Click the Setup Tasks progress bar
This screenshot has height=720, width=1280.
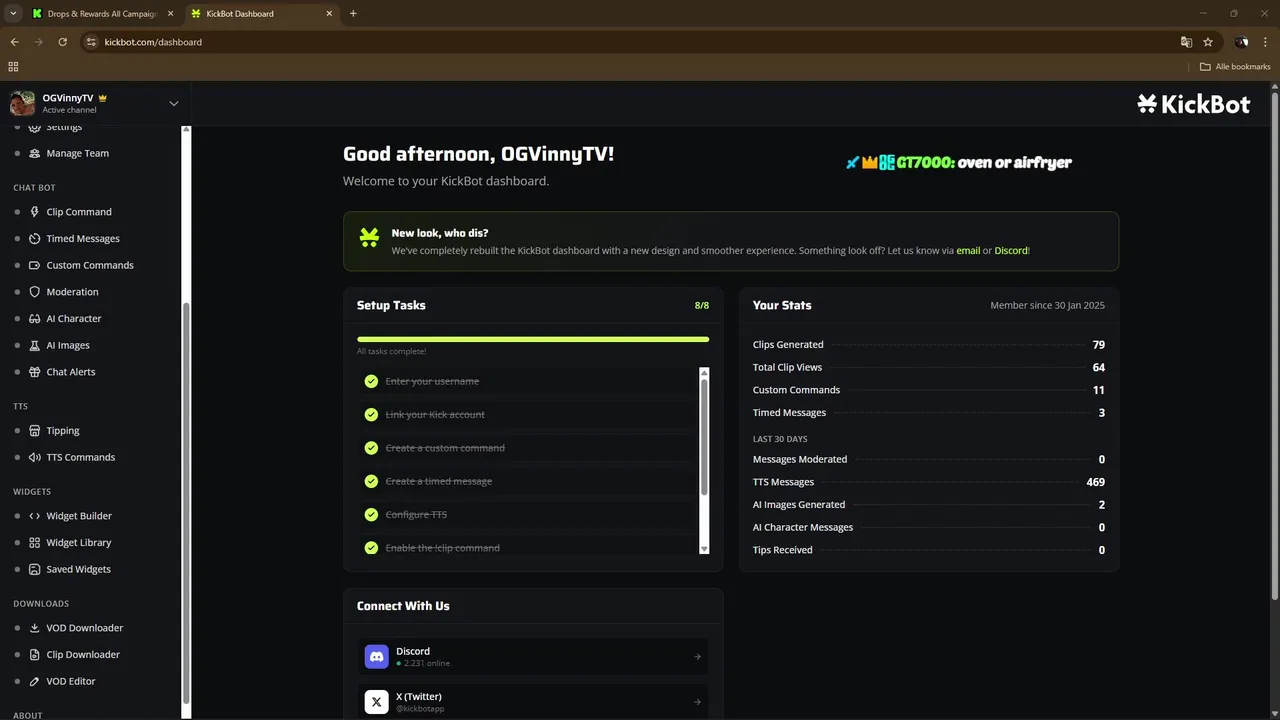(533, 340)
